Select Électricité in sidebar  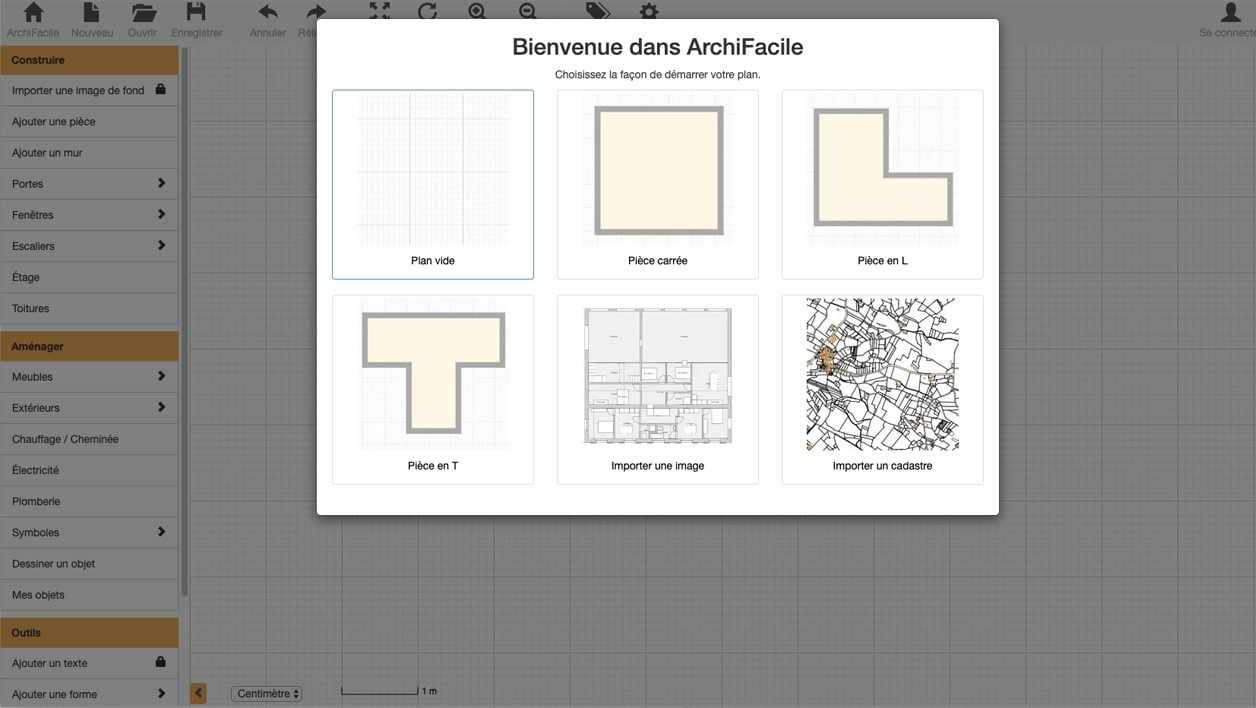pyautogui.click(x=89, y=470)
